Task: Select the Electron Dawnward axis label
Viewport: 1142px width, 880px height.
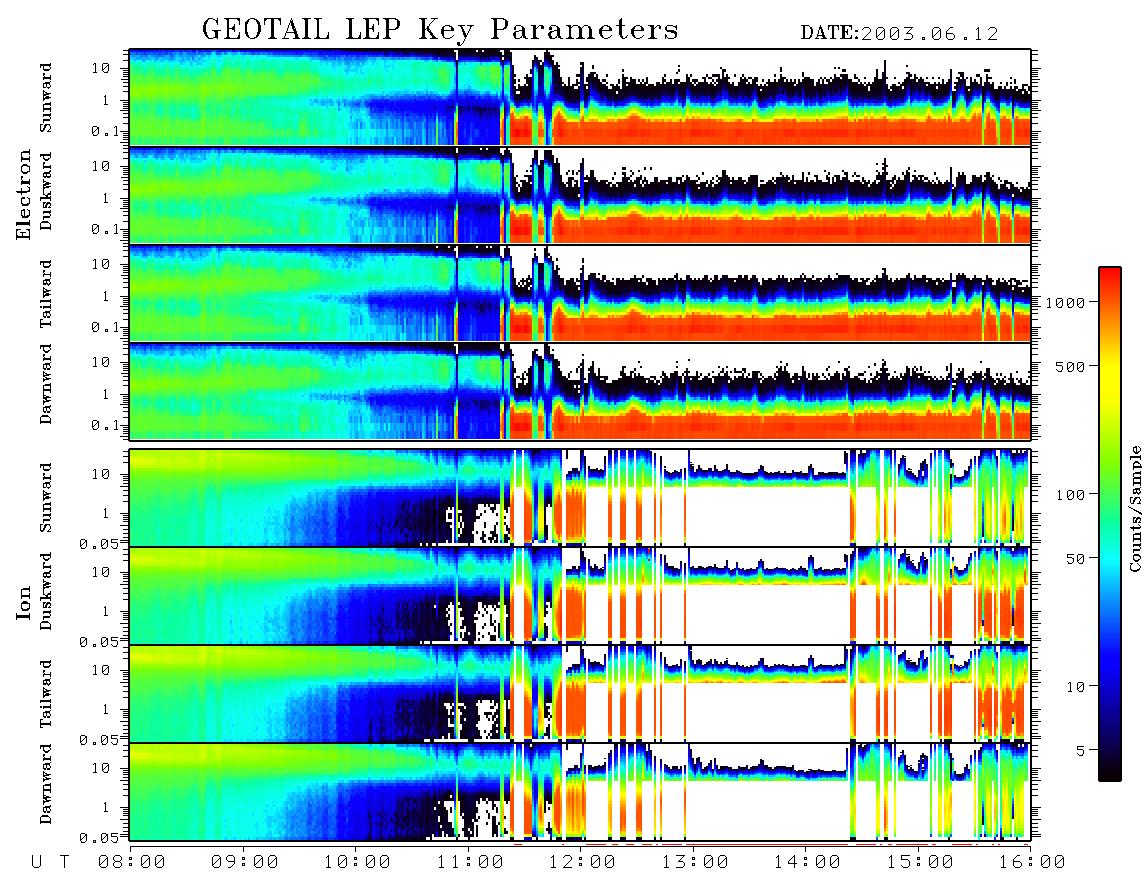Action: click(46, 385)
